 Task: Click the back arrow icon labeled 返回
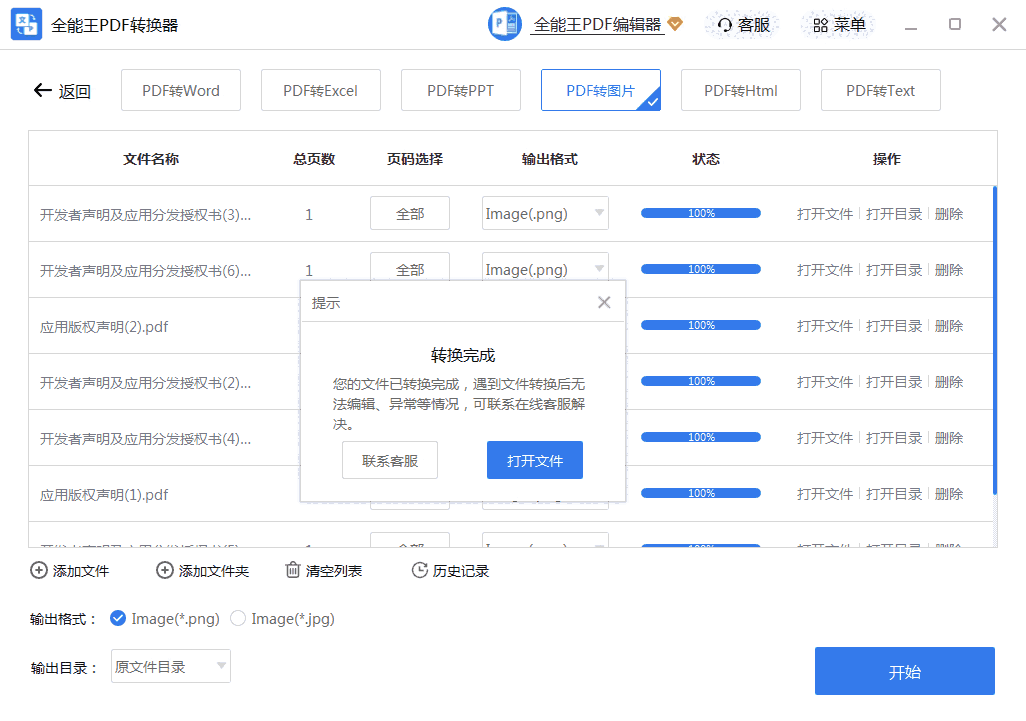(42, 91)
